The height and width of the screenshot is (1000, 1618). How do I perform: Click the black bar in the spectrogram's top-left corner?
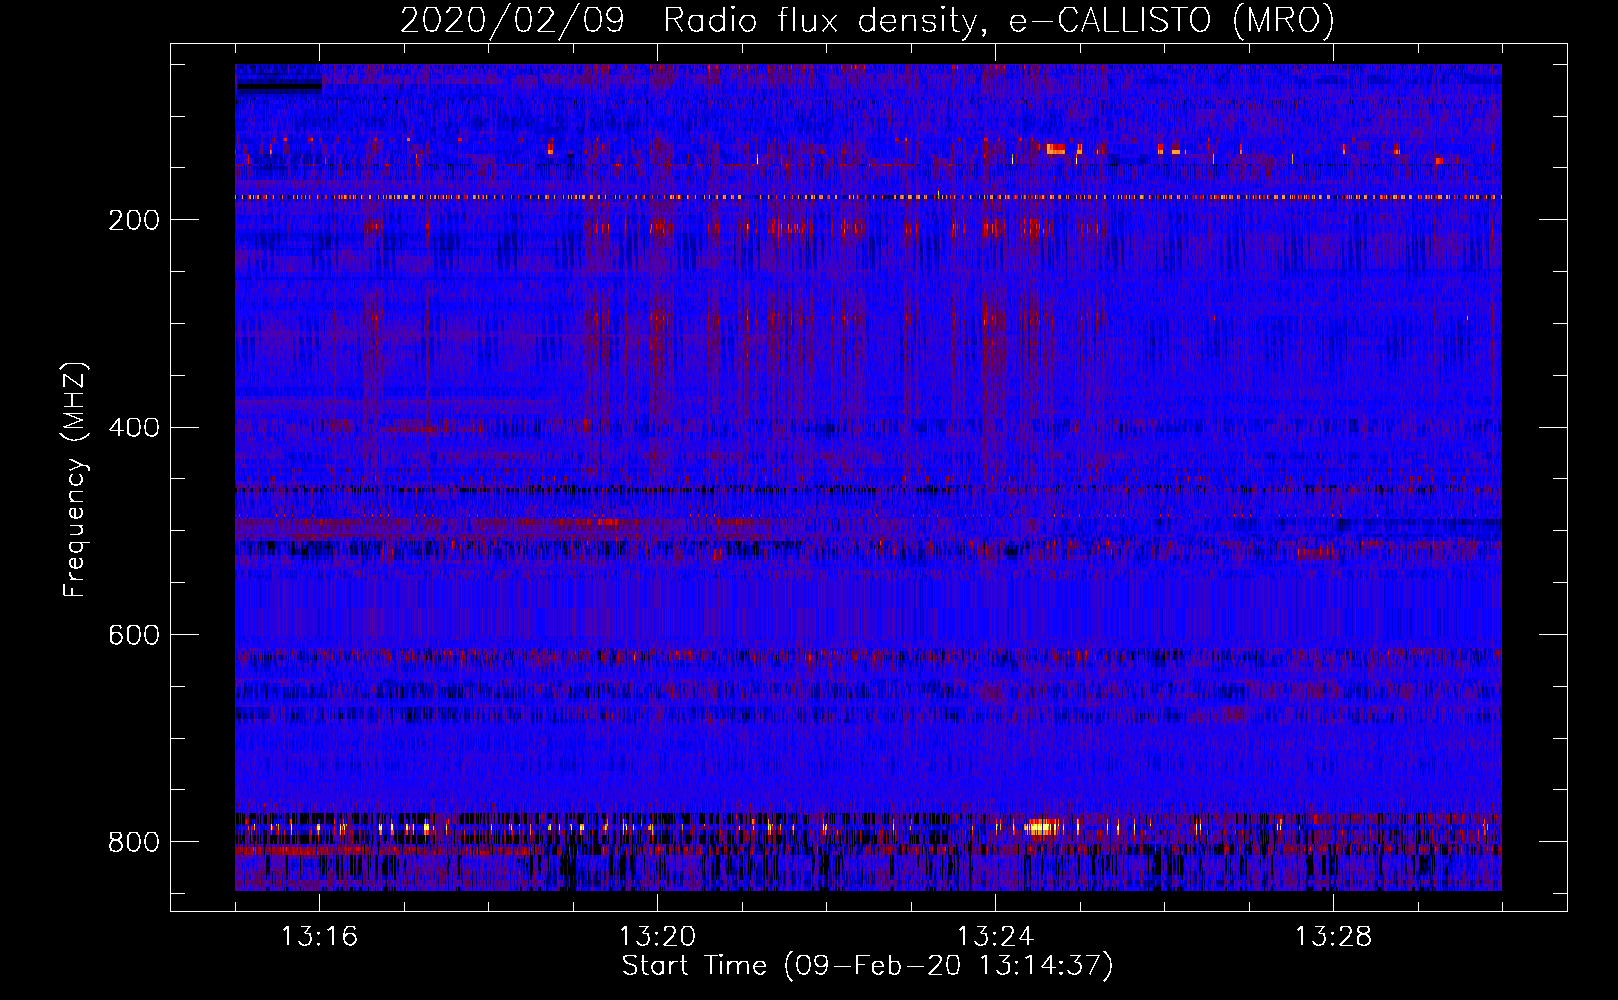pyautogui.click(x=280, y=86)
